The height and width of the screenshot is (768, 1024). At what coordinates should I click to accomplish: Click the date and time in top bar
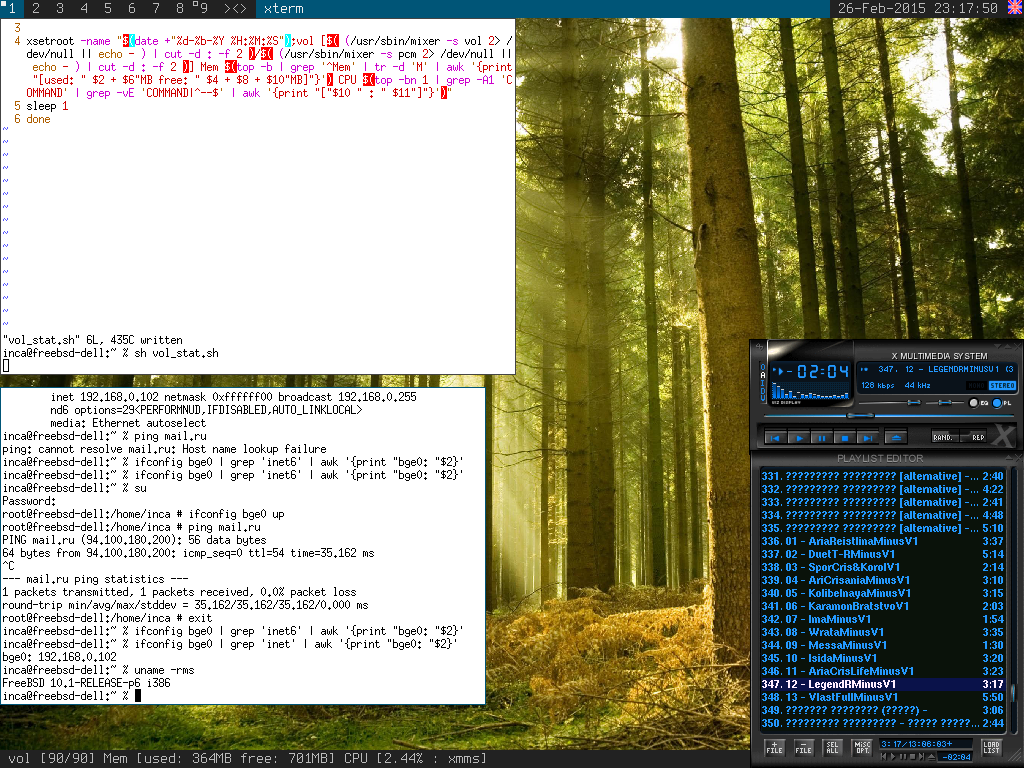tap(918, 8)
